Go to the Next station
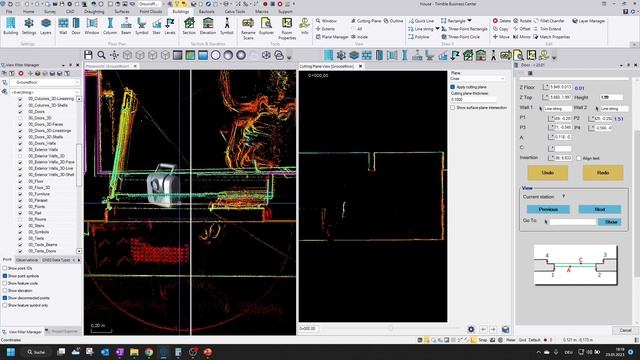Viewport: 640px width, 360px height. point(600,209)
